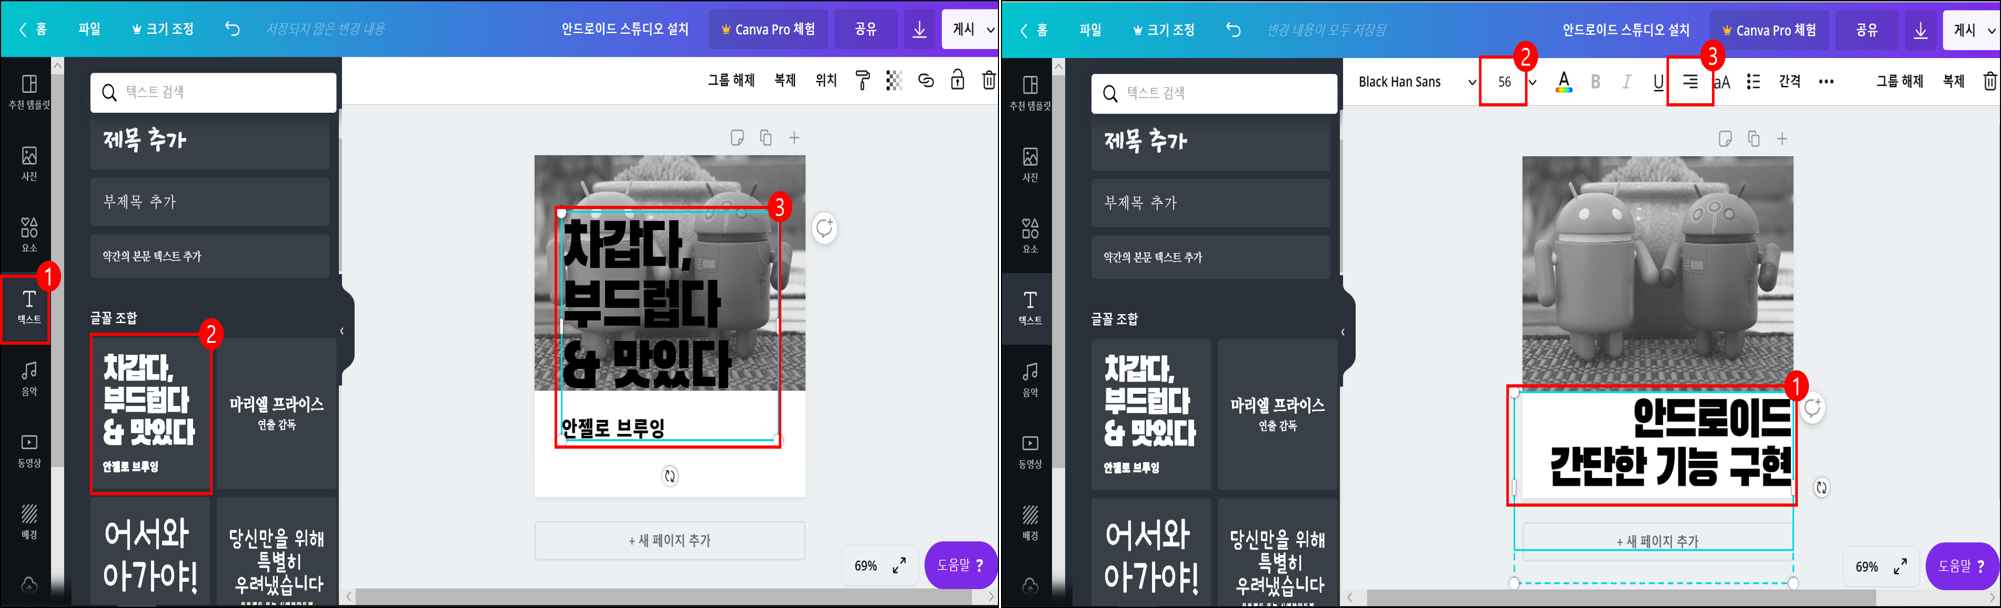2001x608 pixels.
Task: Open the copy style paint roller in left screenshot
Action: pyautogui.click(x=862, y=81)
